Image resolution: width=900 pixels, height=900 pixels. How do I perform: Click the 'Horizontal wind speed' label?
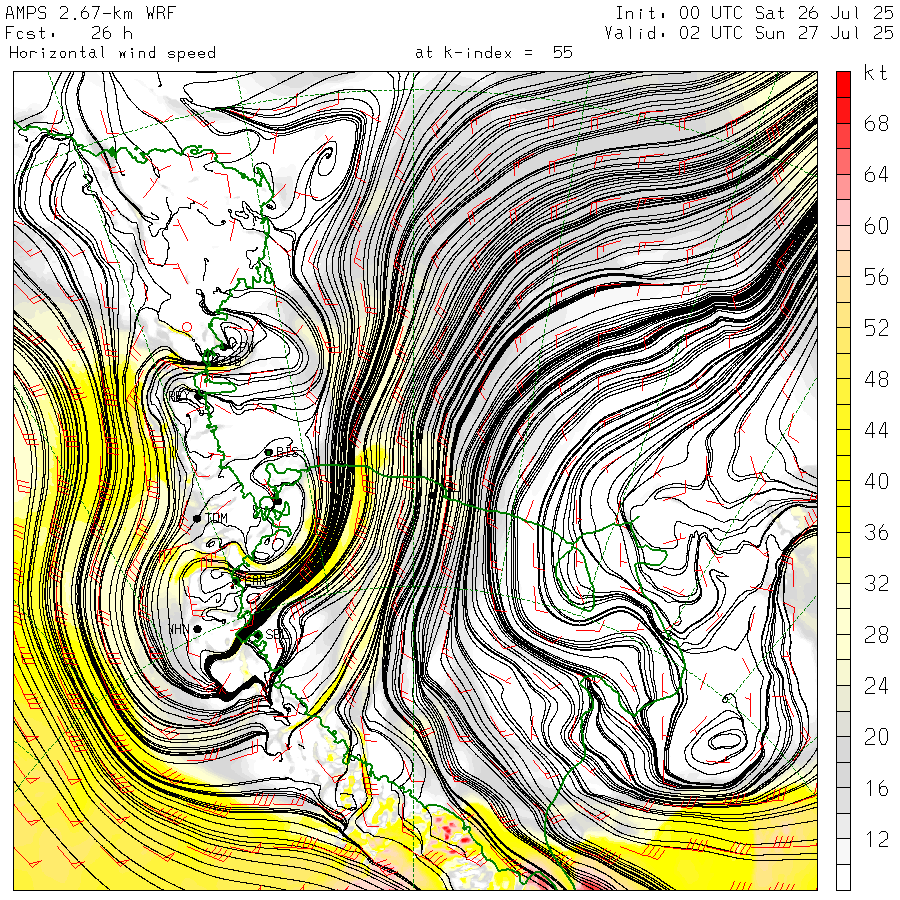112,53
